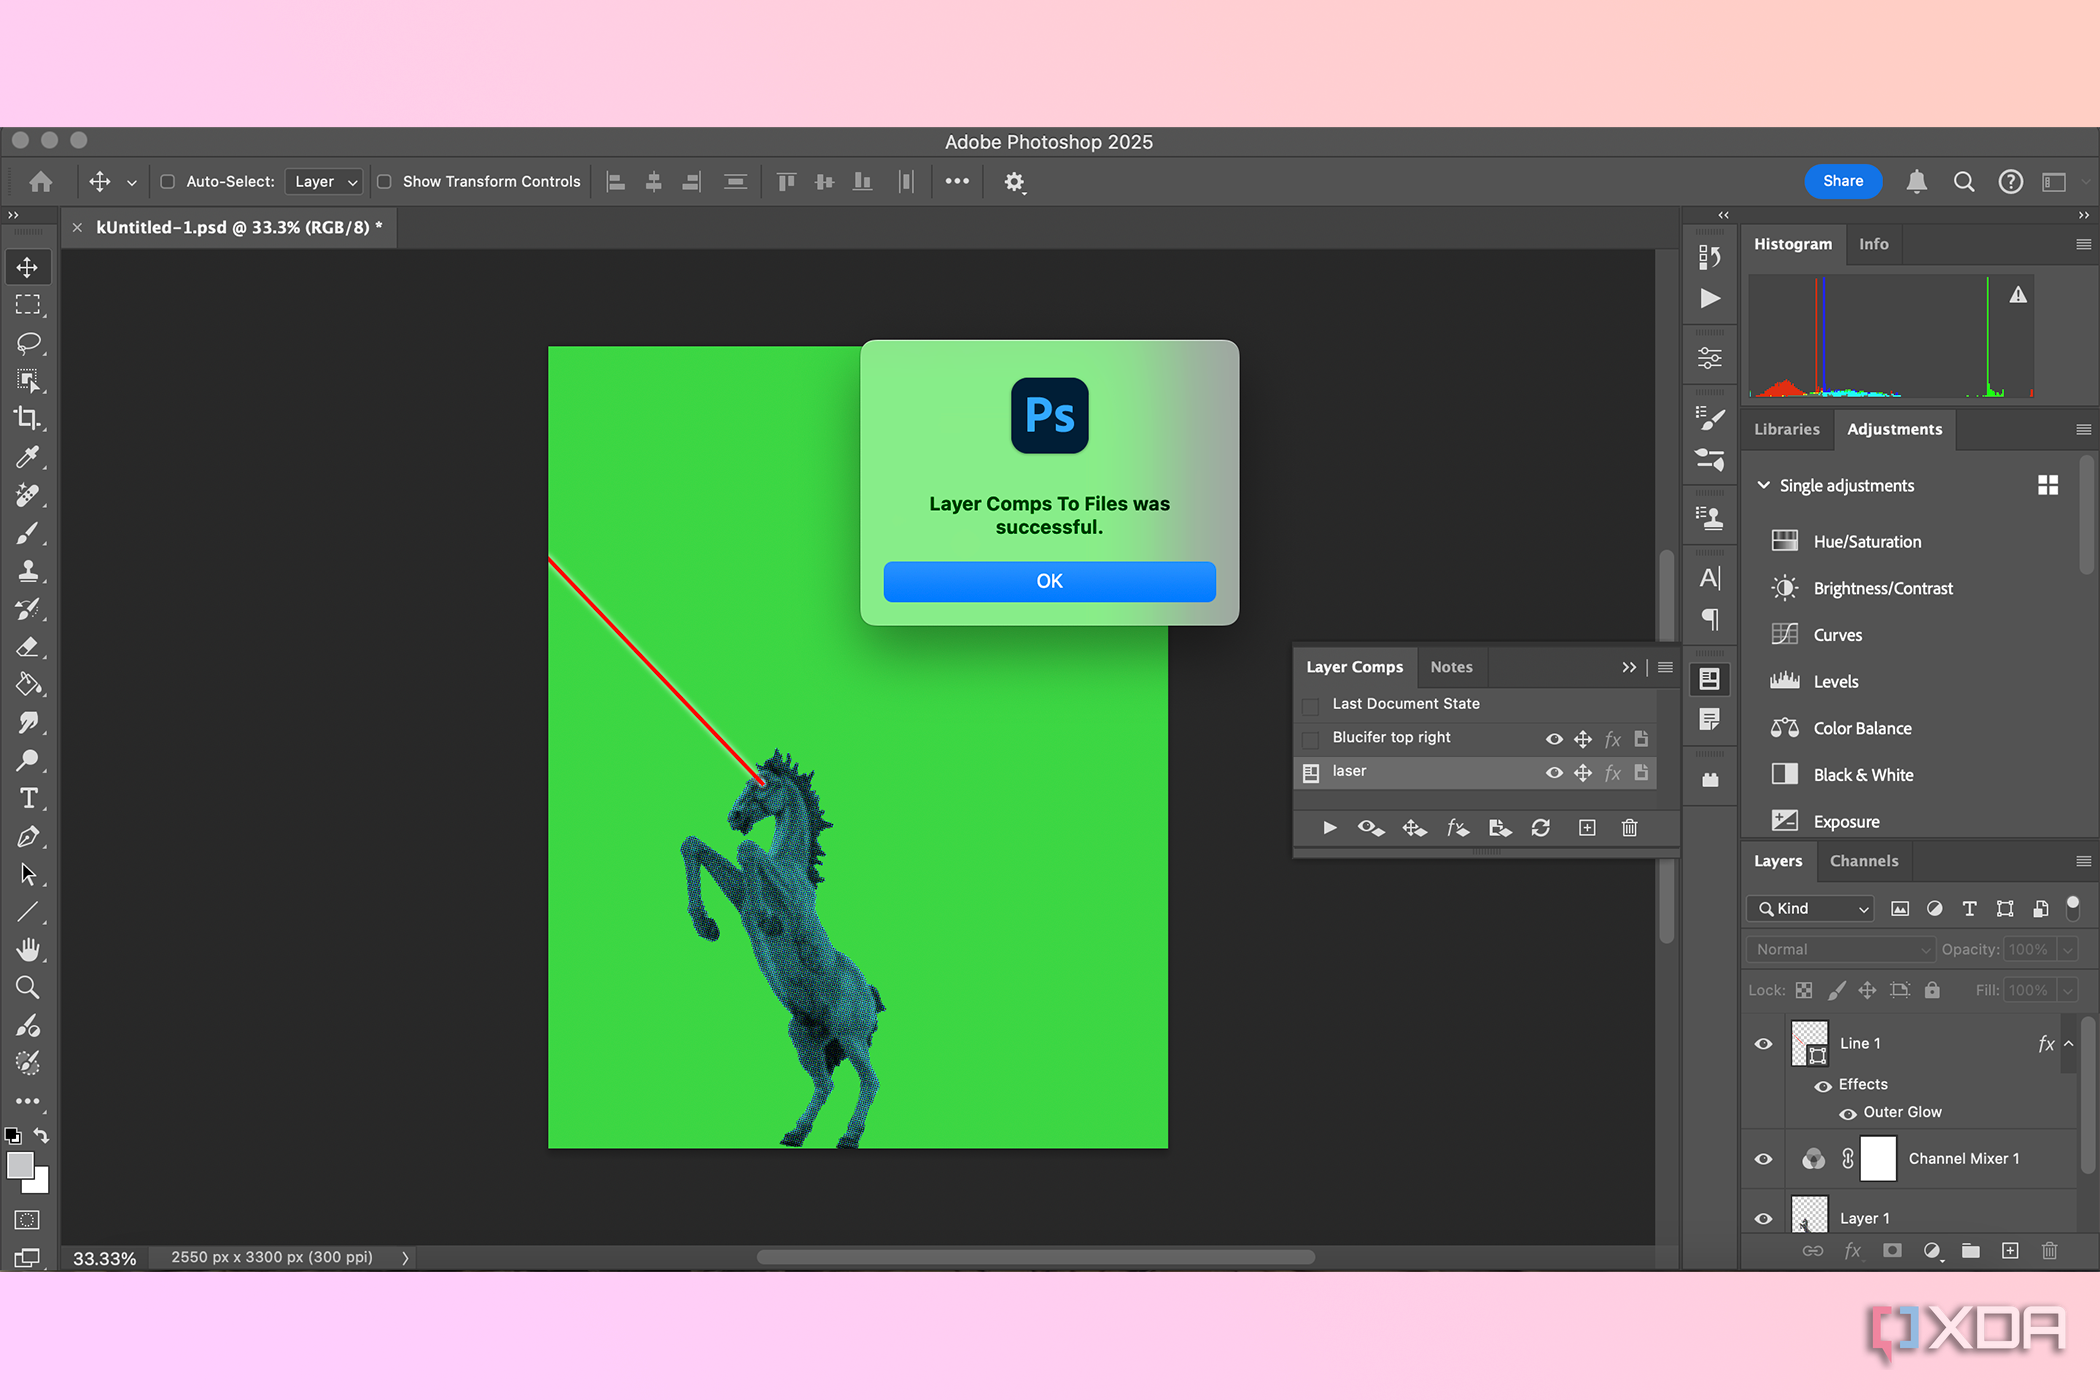Screen dimensions: 2100x1400
Task: Open the Normal blend mode dropdown
Action: coord(1841,949)
